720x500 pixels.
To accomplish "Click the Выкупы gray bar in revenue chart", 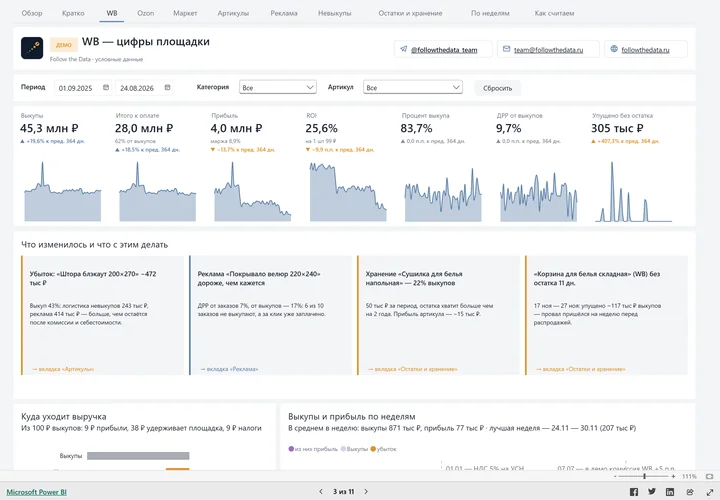I will click(138, 456).
